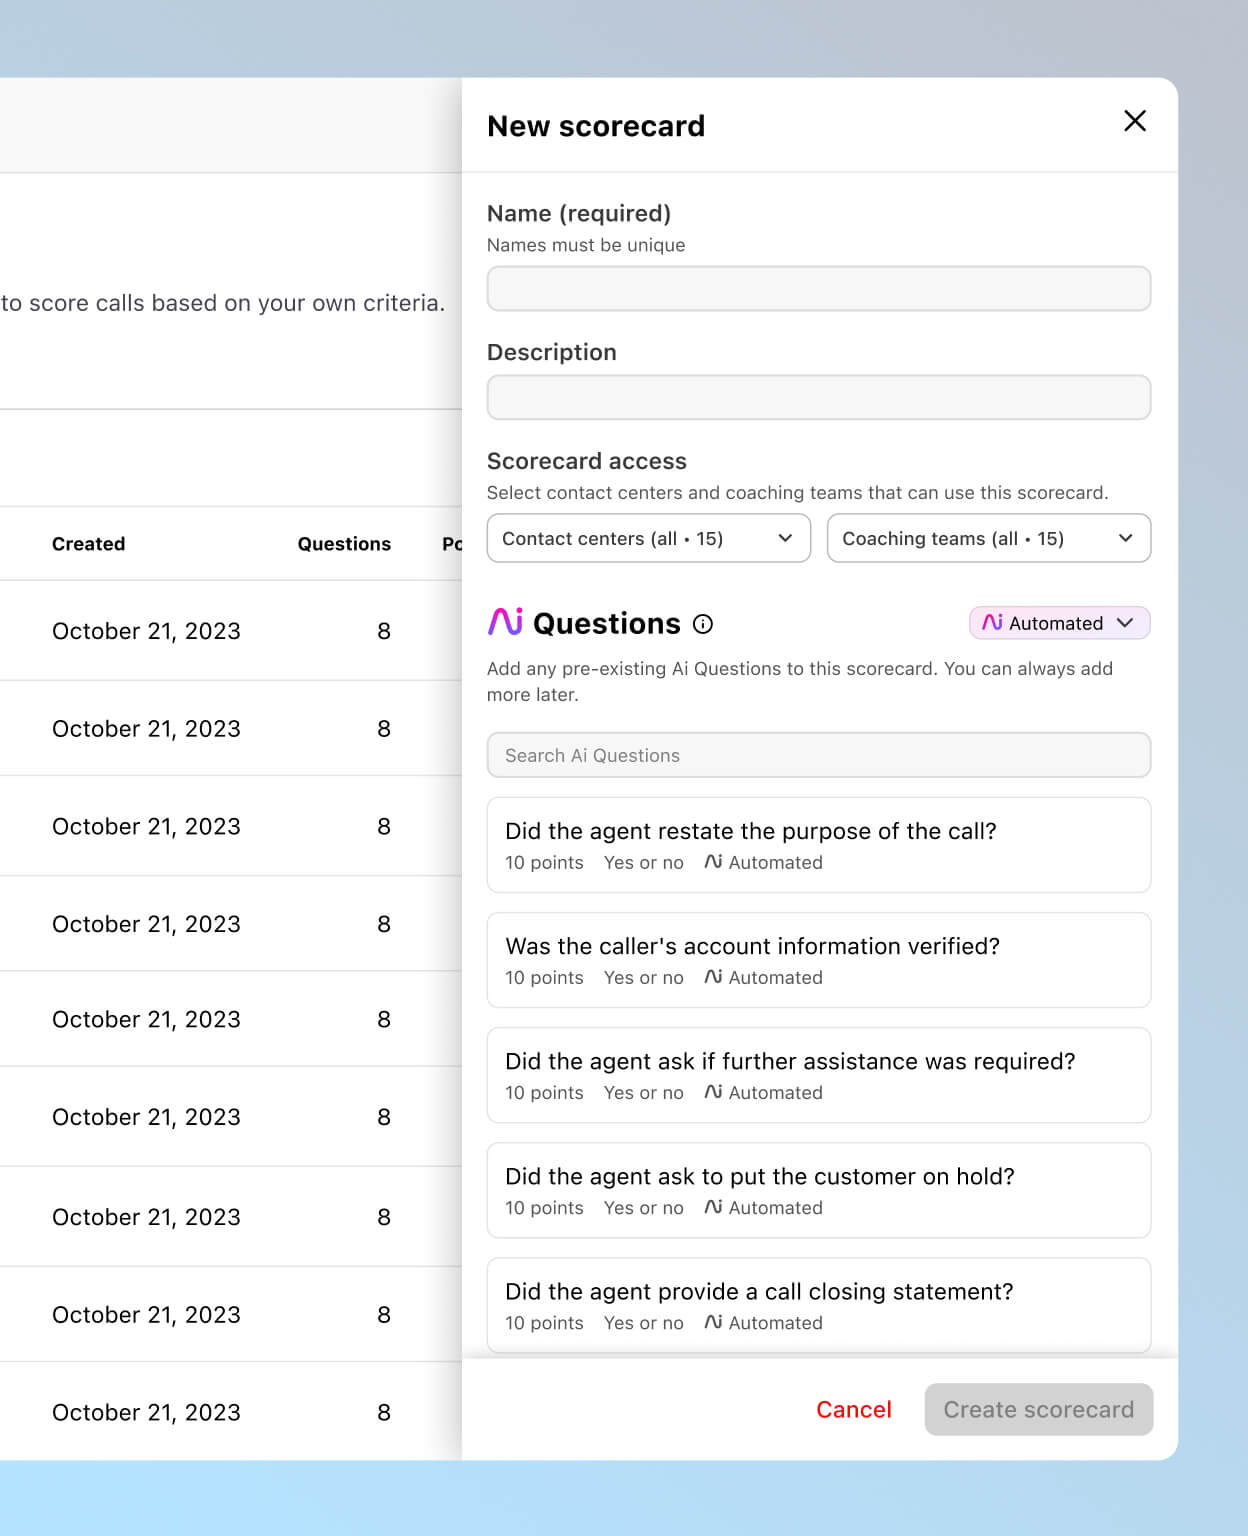Screen dimensions: 1248x1536
Task: Open the info tooltip next to Questions
Action: 704,624
